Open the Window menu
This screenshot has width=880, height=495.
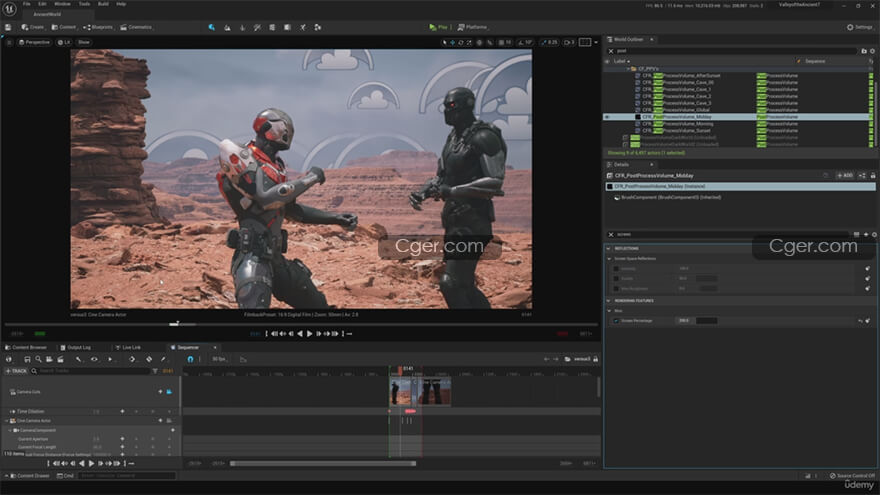(62, 4)
